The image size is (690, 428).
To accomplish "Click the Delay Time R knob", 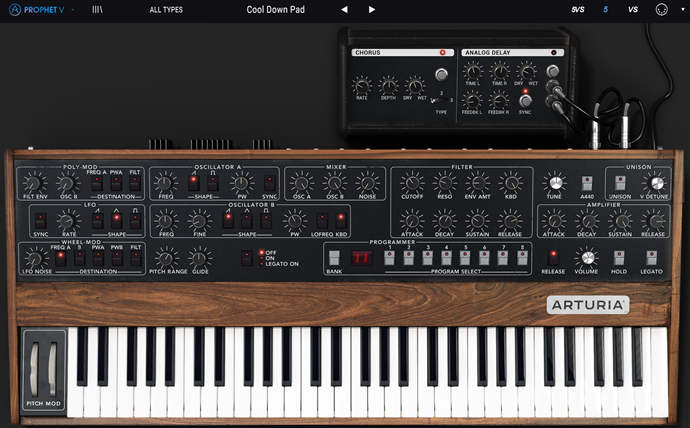I will click(x=499, y=70).
